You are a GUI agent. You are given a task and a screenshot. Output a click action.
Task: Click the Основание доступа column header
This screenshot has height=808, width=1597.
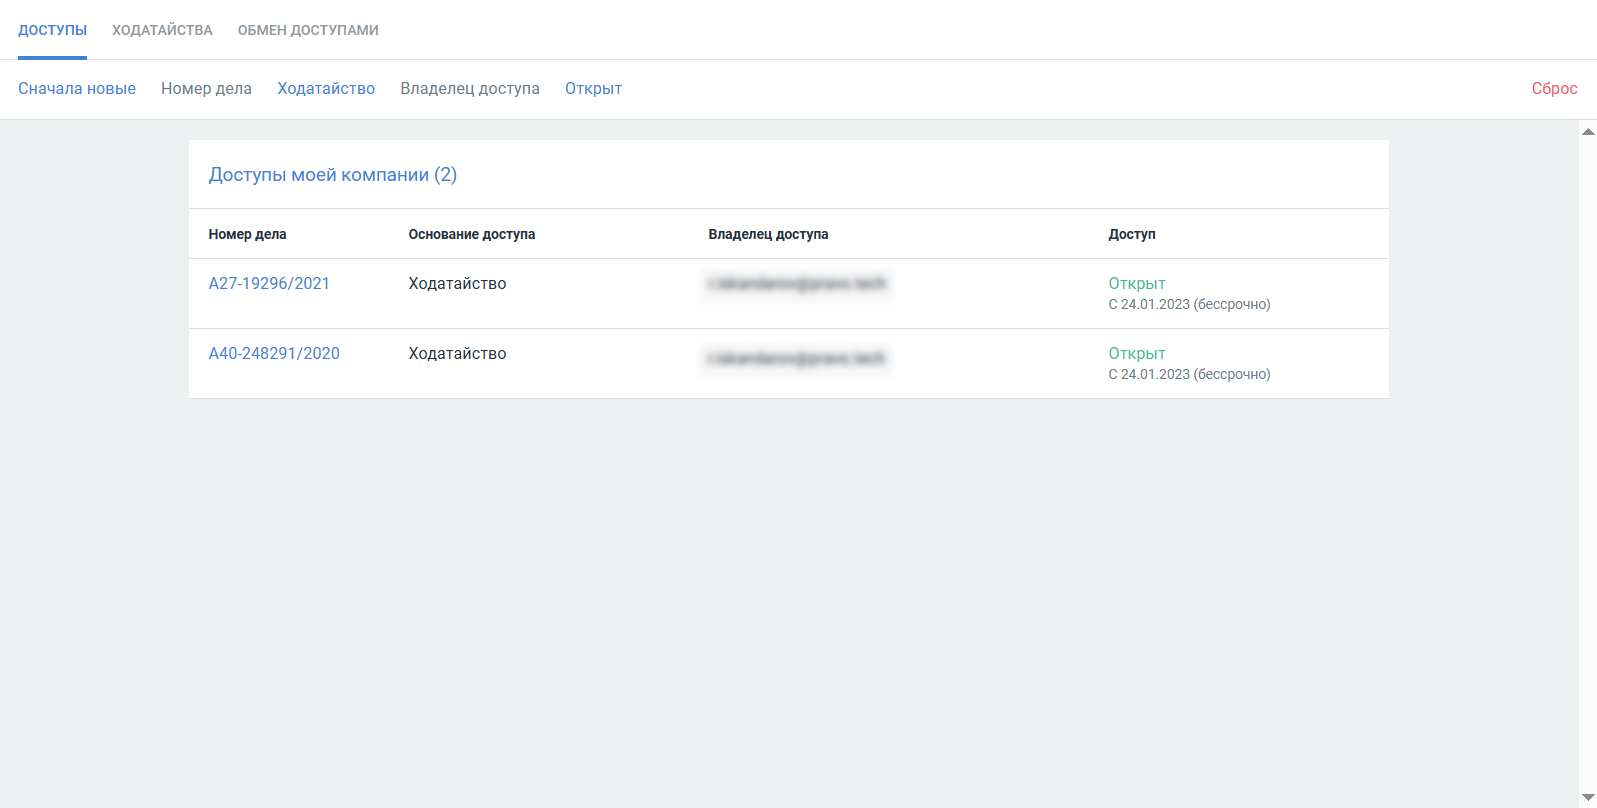471,234
